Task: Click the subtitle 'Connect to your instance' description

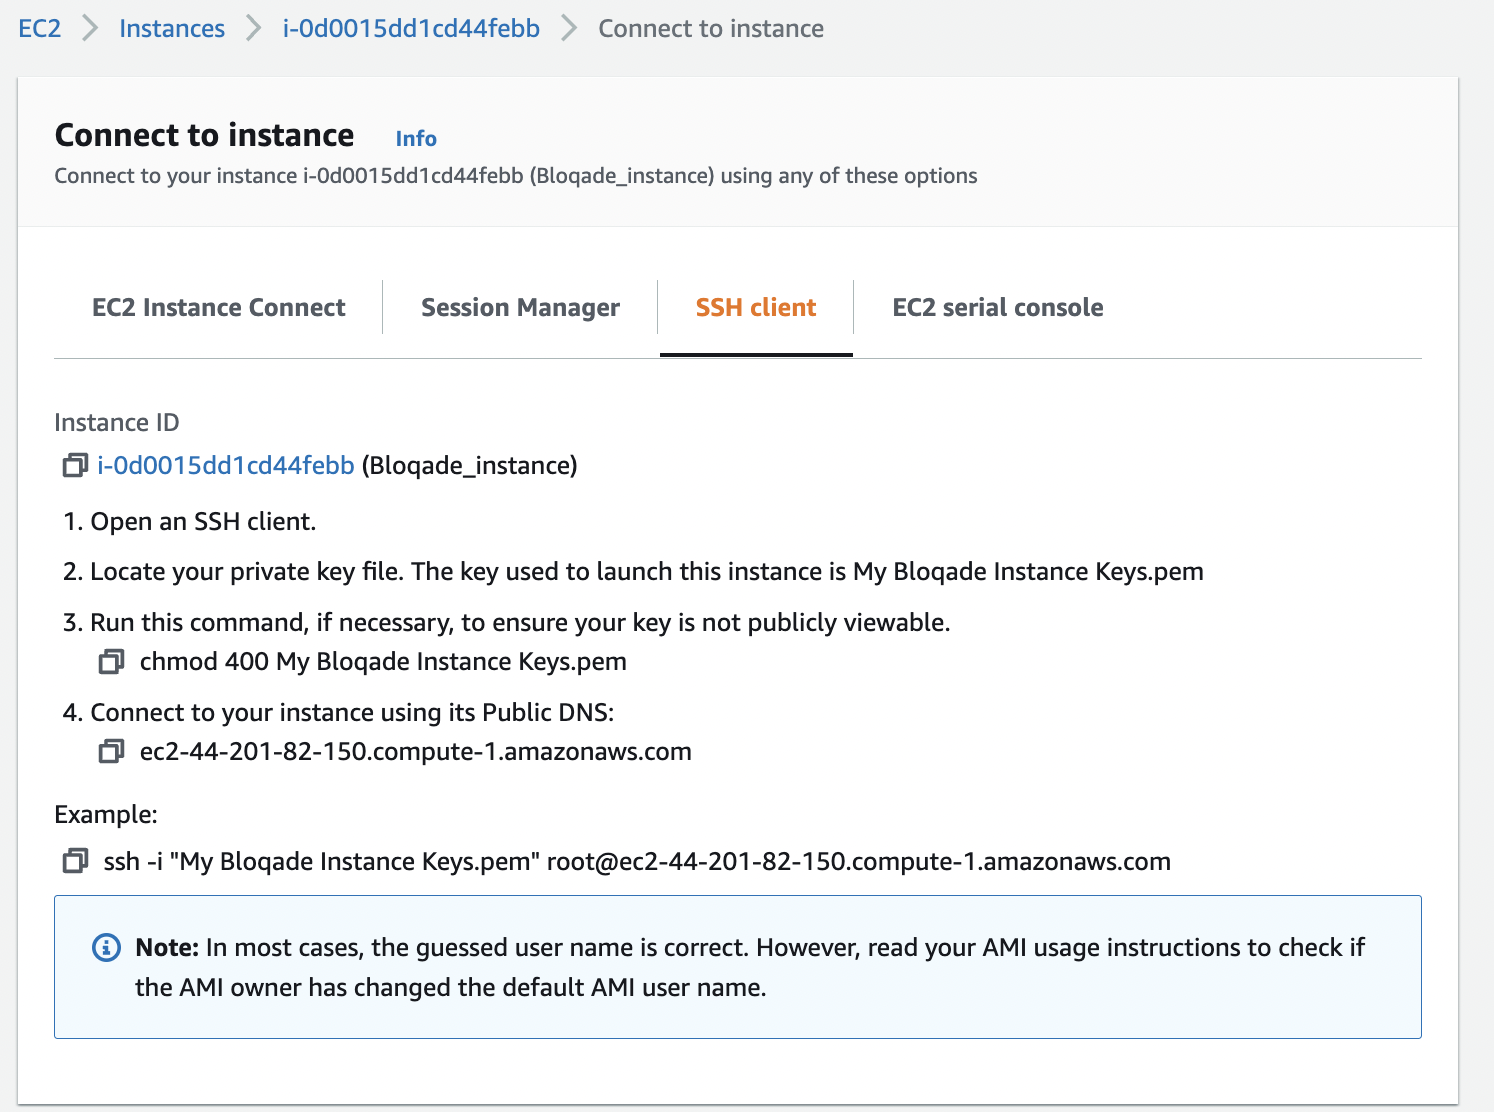Action: click(516, 176)
